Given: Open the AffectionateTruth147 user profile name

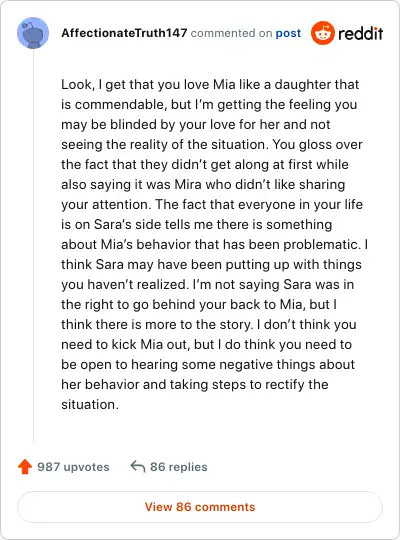Looking at the screenshot, I should click(124, 33).
